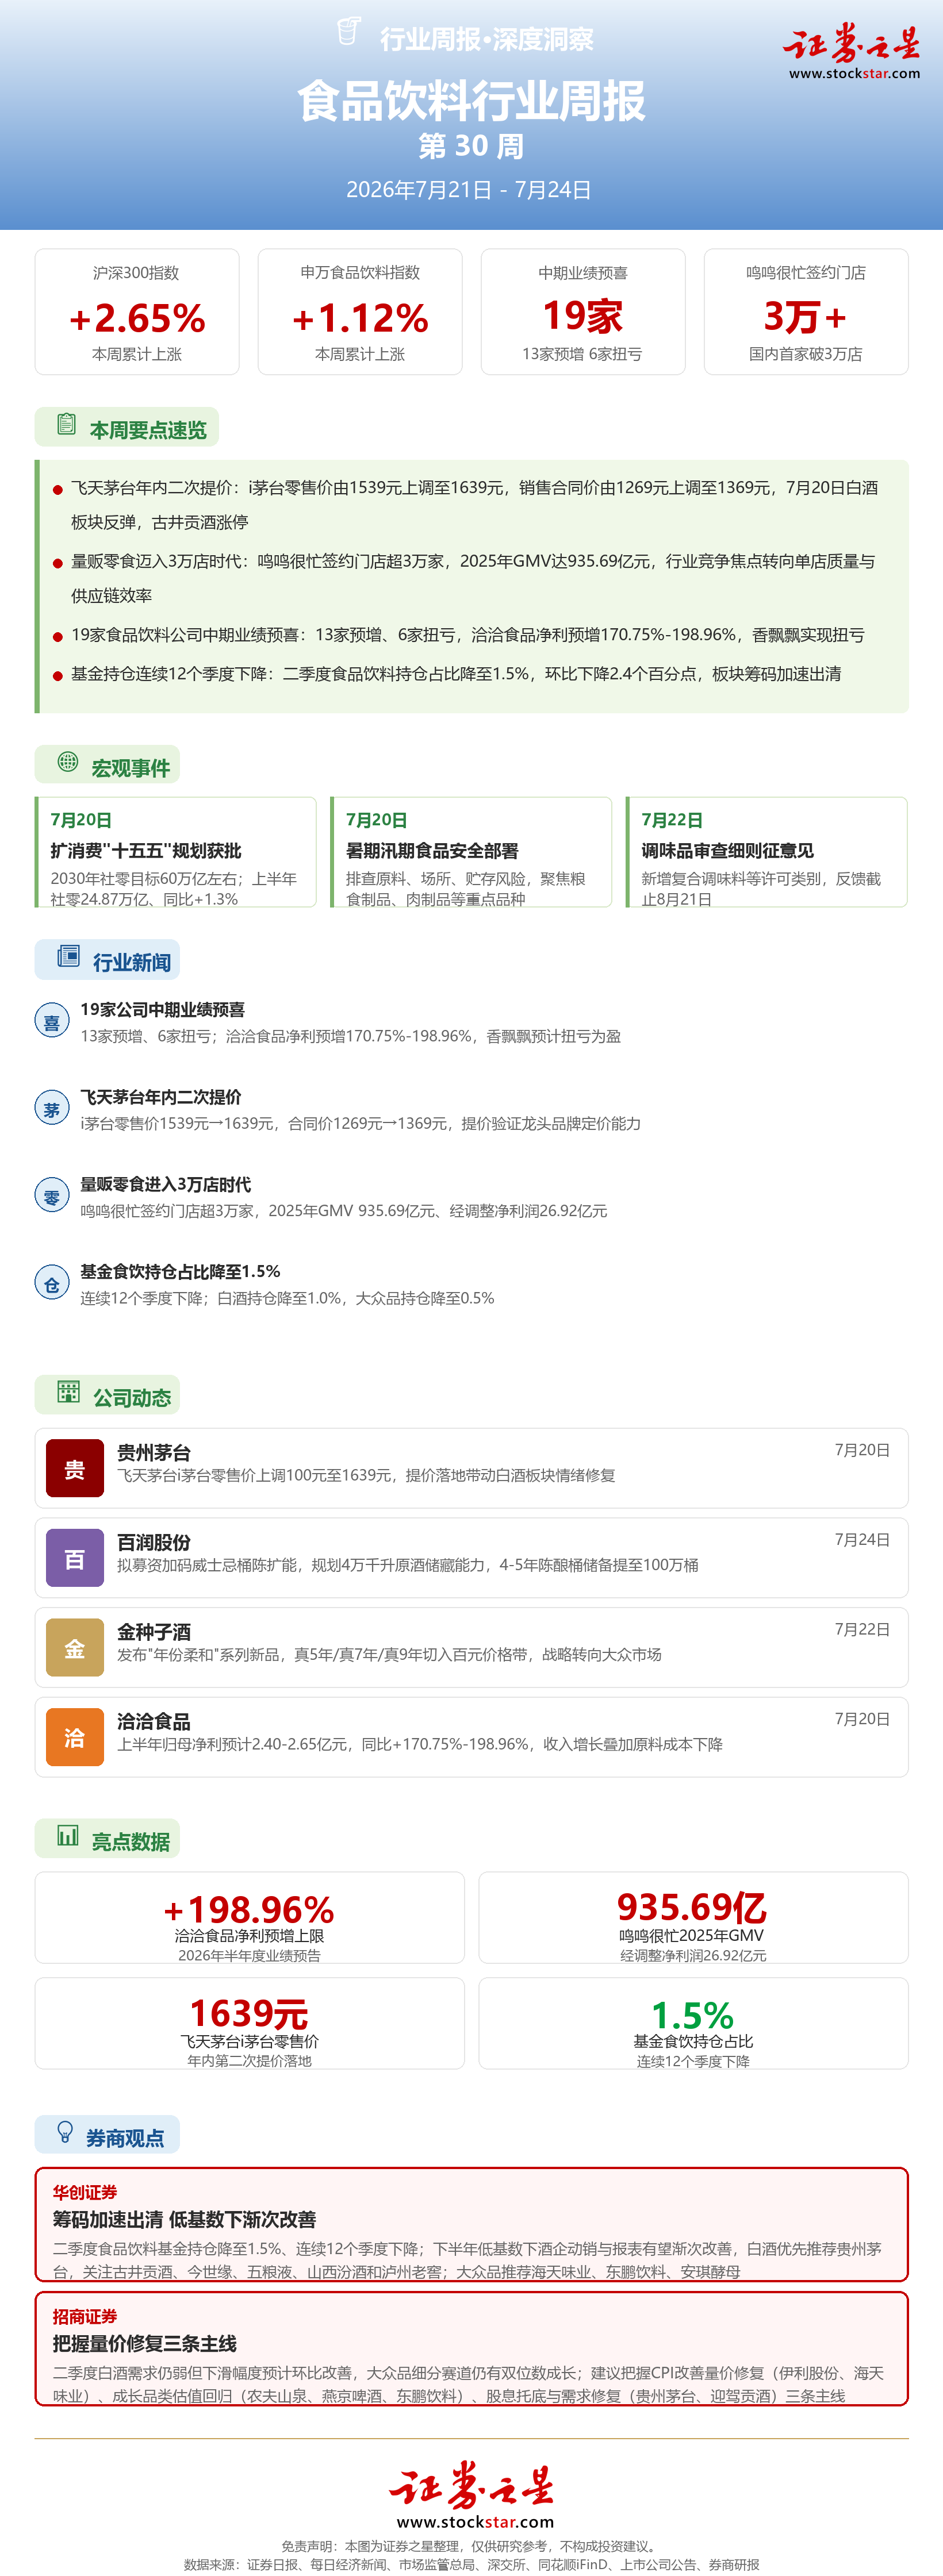943x2576 pixels.
Task: Click the main title 食品饮料行业周报
Action: (x=471, y=101)
